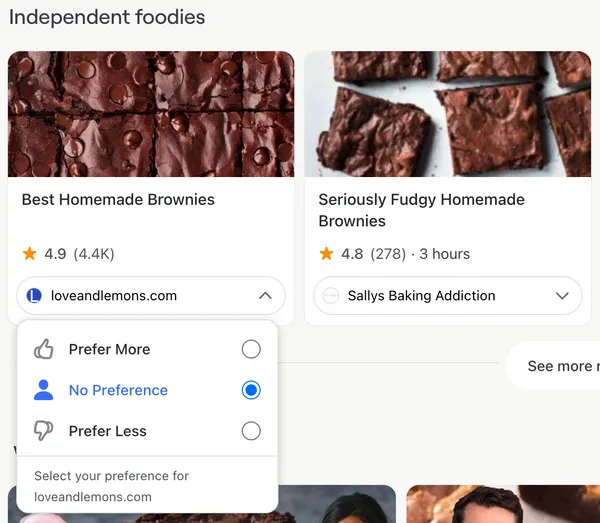Open the Sallys Baking Addiction source dropdown
Image resolution: width=600 pixels, height=523 pixels.
[448, 296]
